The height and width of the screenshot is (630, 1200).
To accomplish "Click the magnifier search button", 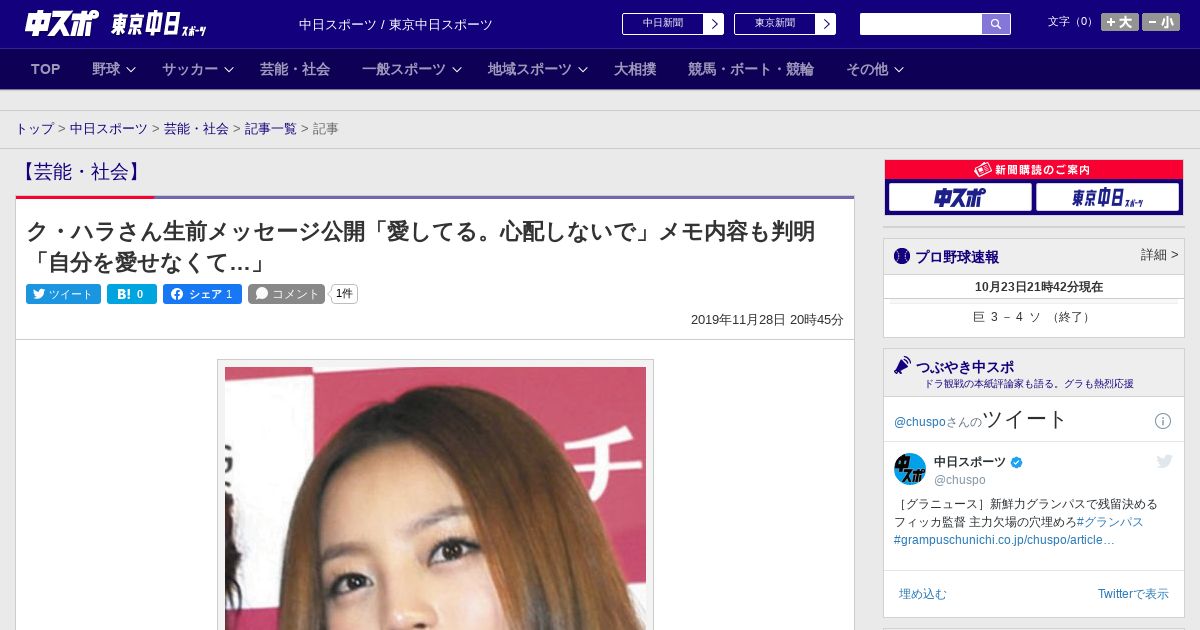I will click(x=996, y=24).
